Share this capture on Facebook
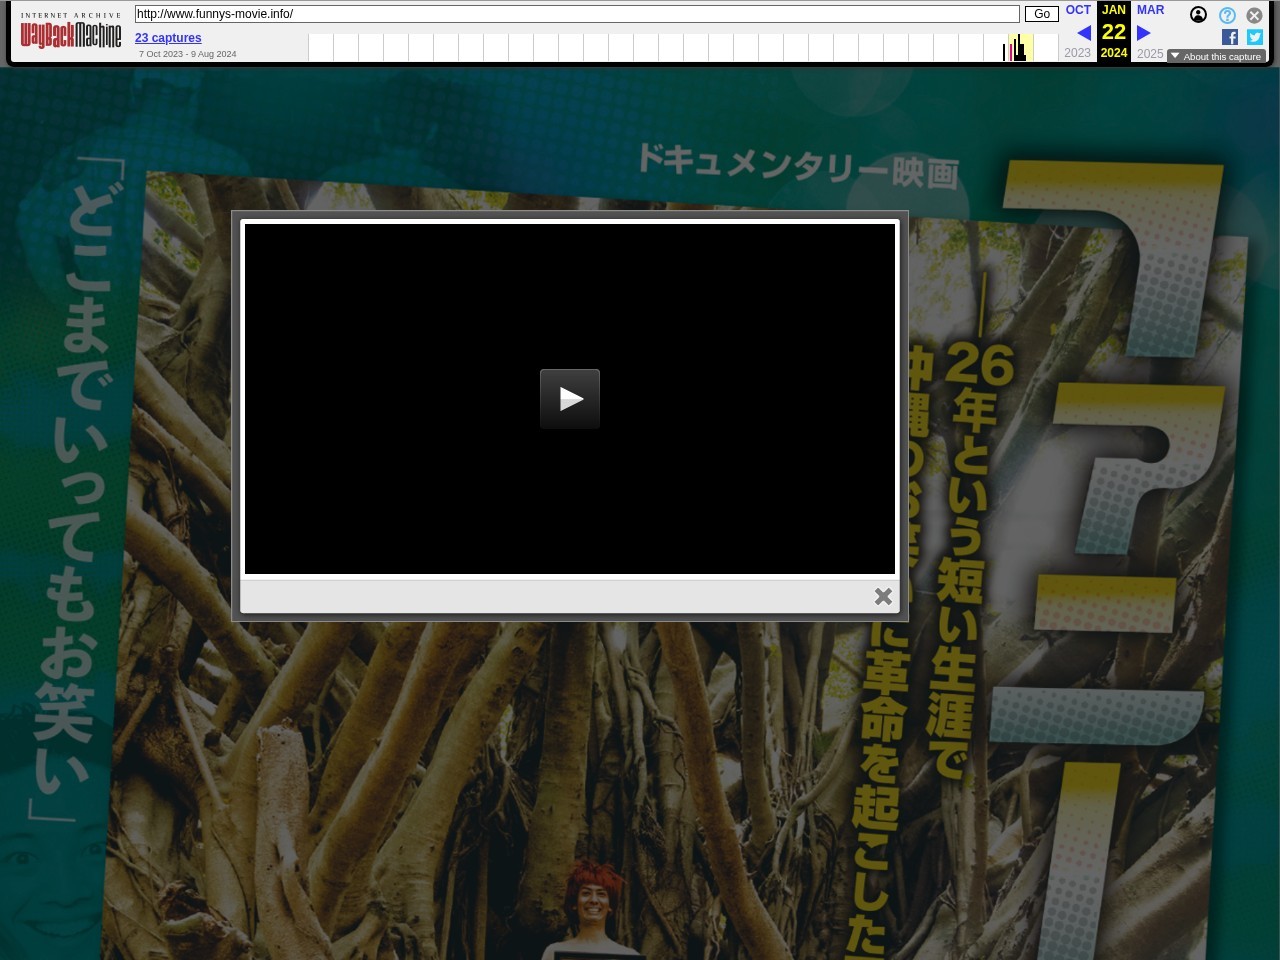 1230,37
